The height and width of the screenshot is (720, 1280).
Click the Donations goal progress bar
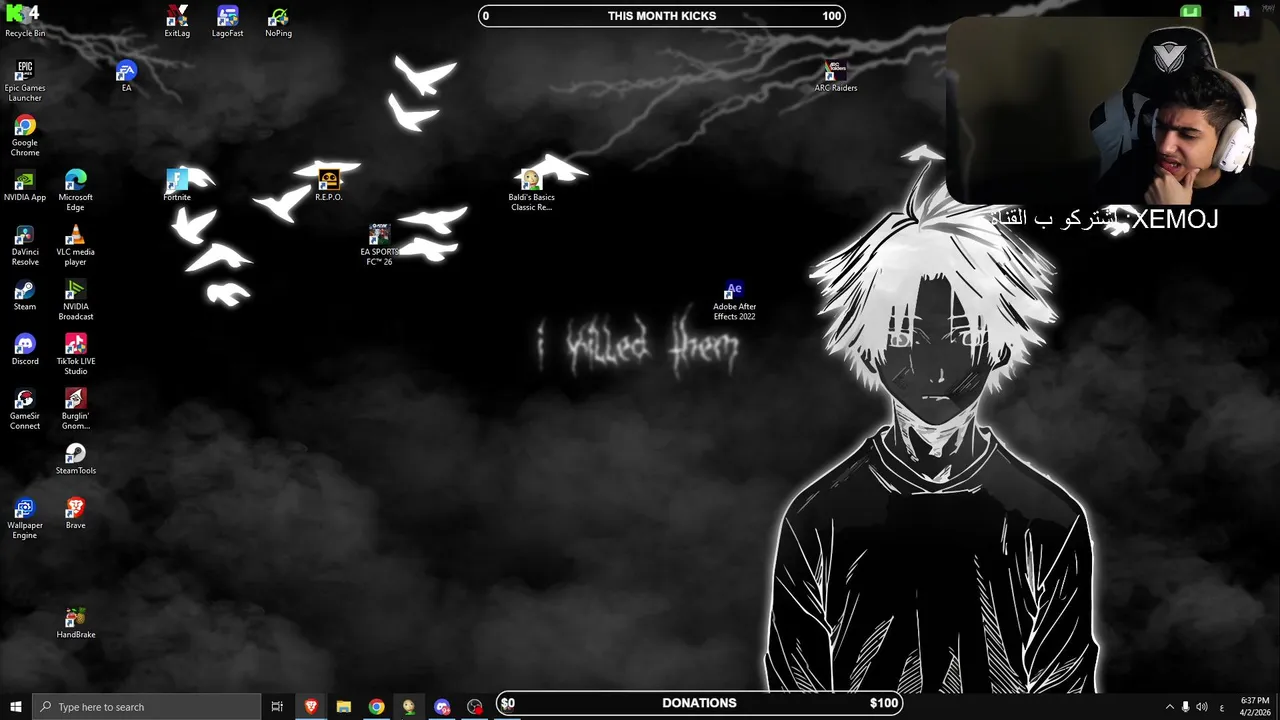700,703
